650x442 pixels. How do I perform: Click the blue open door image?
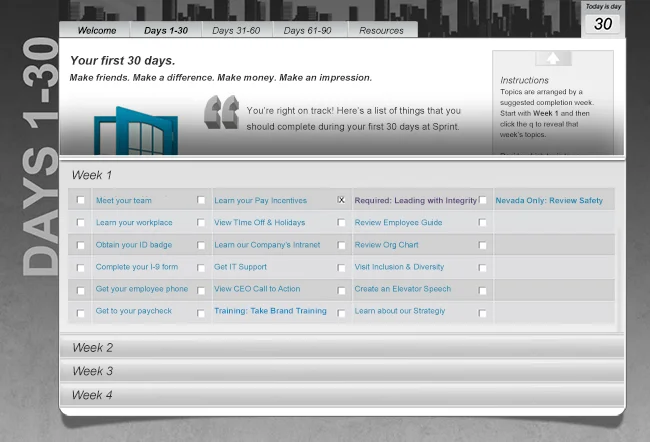click(136, 131)
